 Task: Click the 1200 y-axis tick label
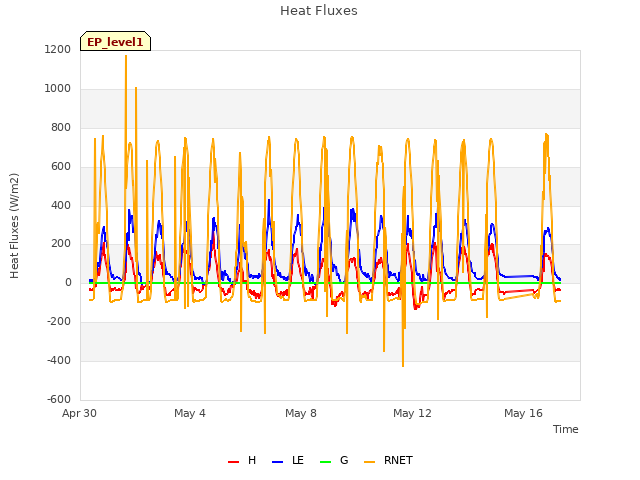pos(58,49)
